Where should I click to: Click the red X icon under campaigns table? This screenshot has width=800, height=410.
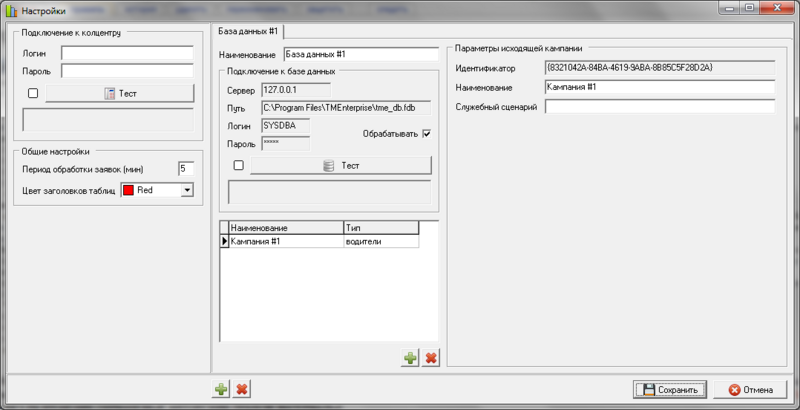pos(430,358)
